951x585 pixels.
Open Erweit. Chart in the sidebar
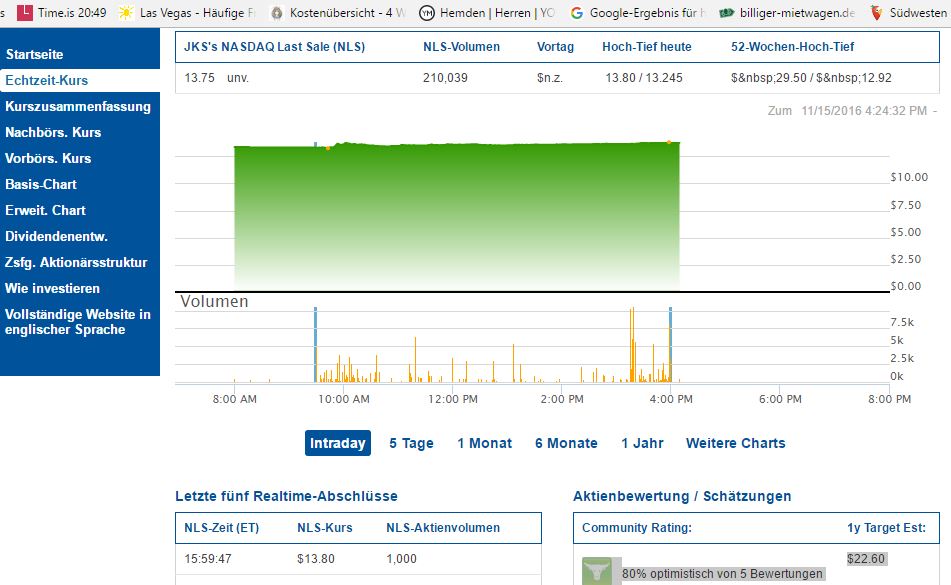[x=45, y=210]
